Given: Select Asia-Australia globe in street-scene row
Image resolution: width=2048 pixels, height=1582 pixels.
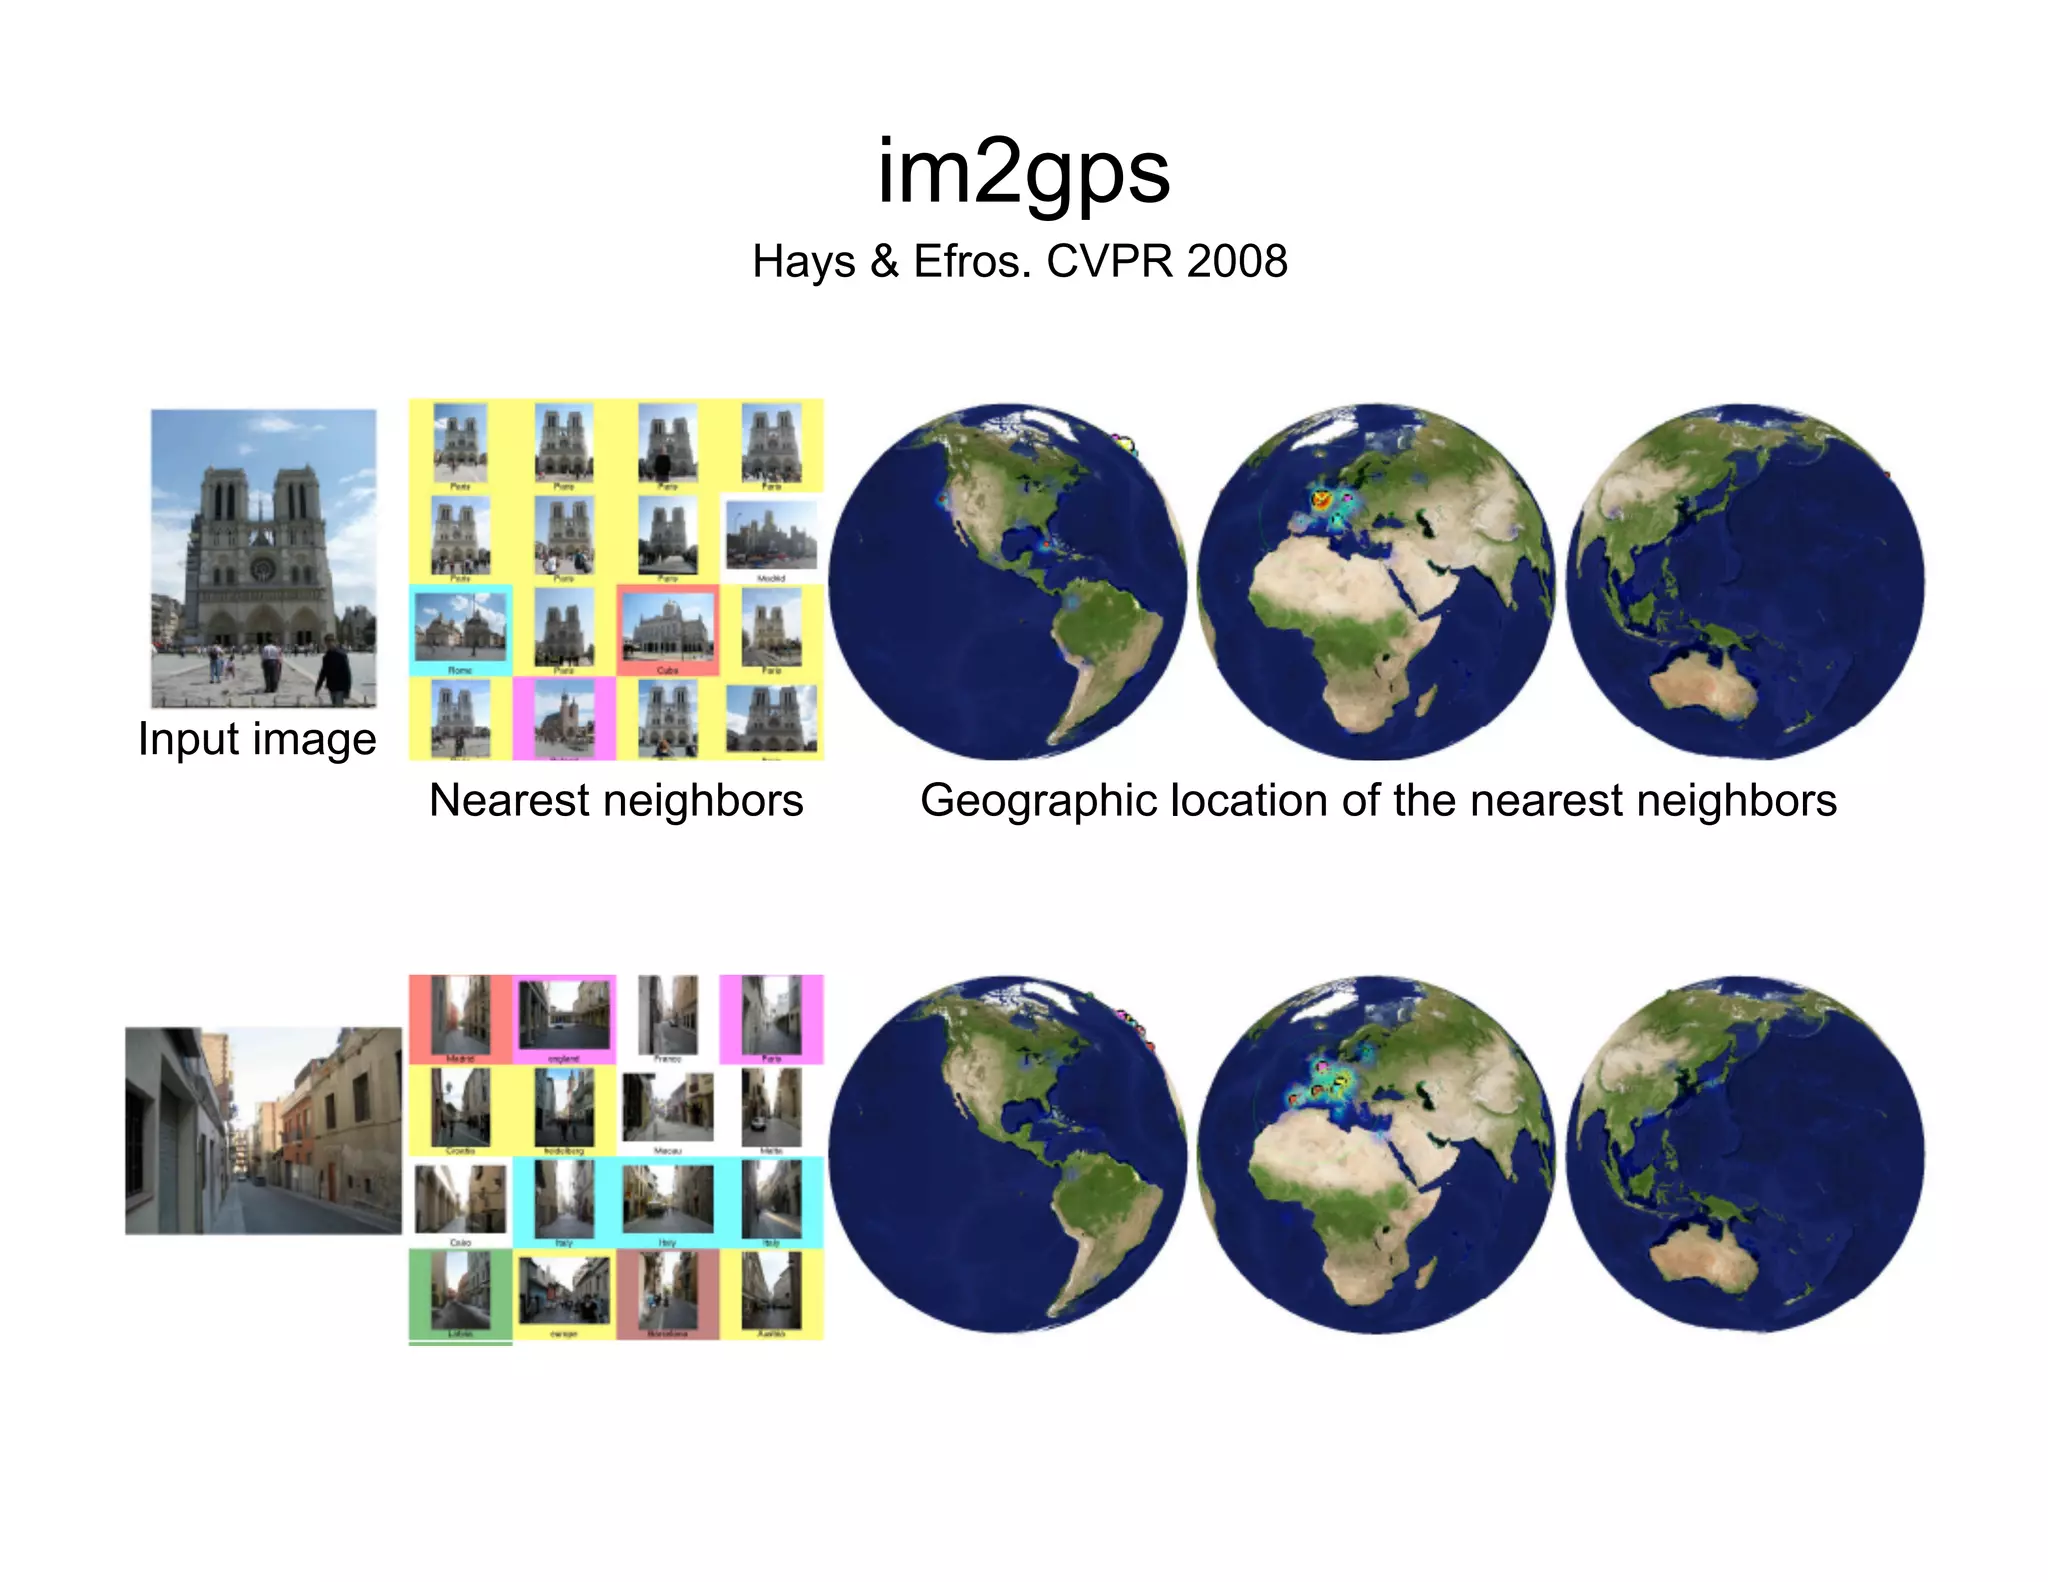Looking at the screenshot, I should point(1745,1154).
